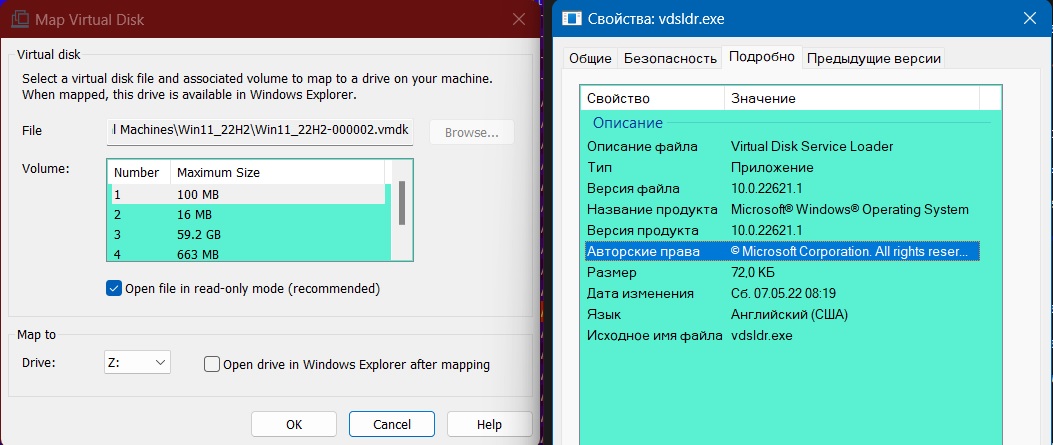The height and width of the screenshot is (445, 1053).
Task: Open the Предыдущие версии tab
Action: click(874, 58)
